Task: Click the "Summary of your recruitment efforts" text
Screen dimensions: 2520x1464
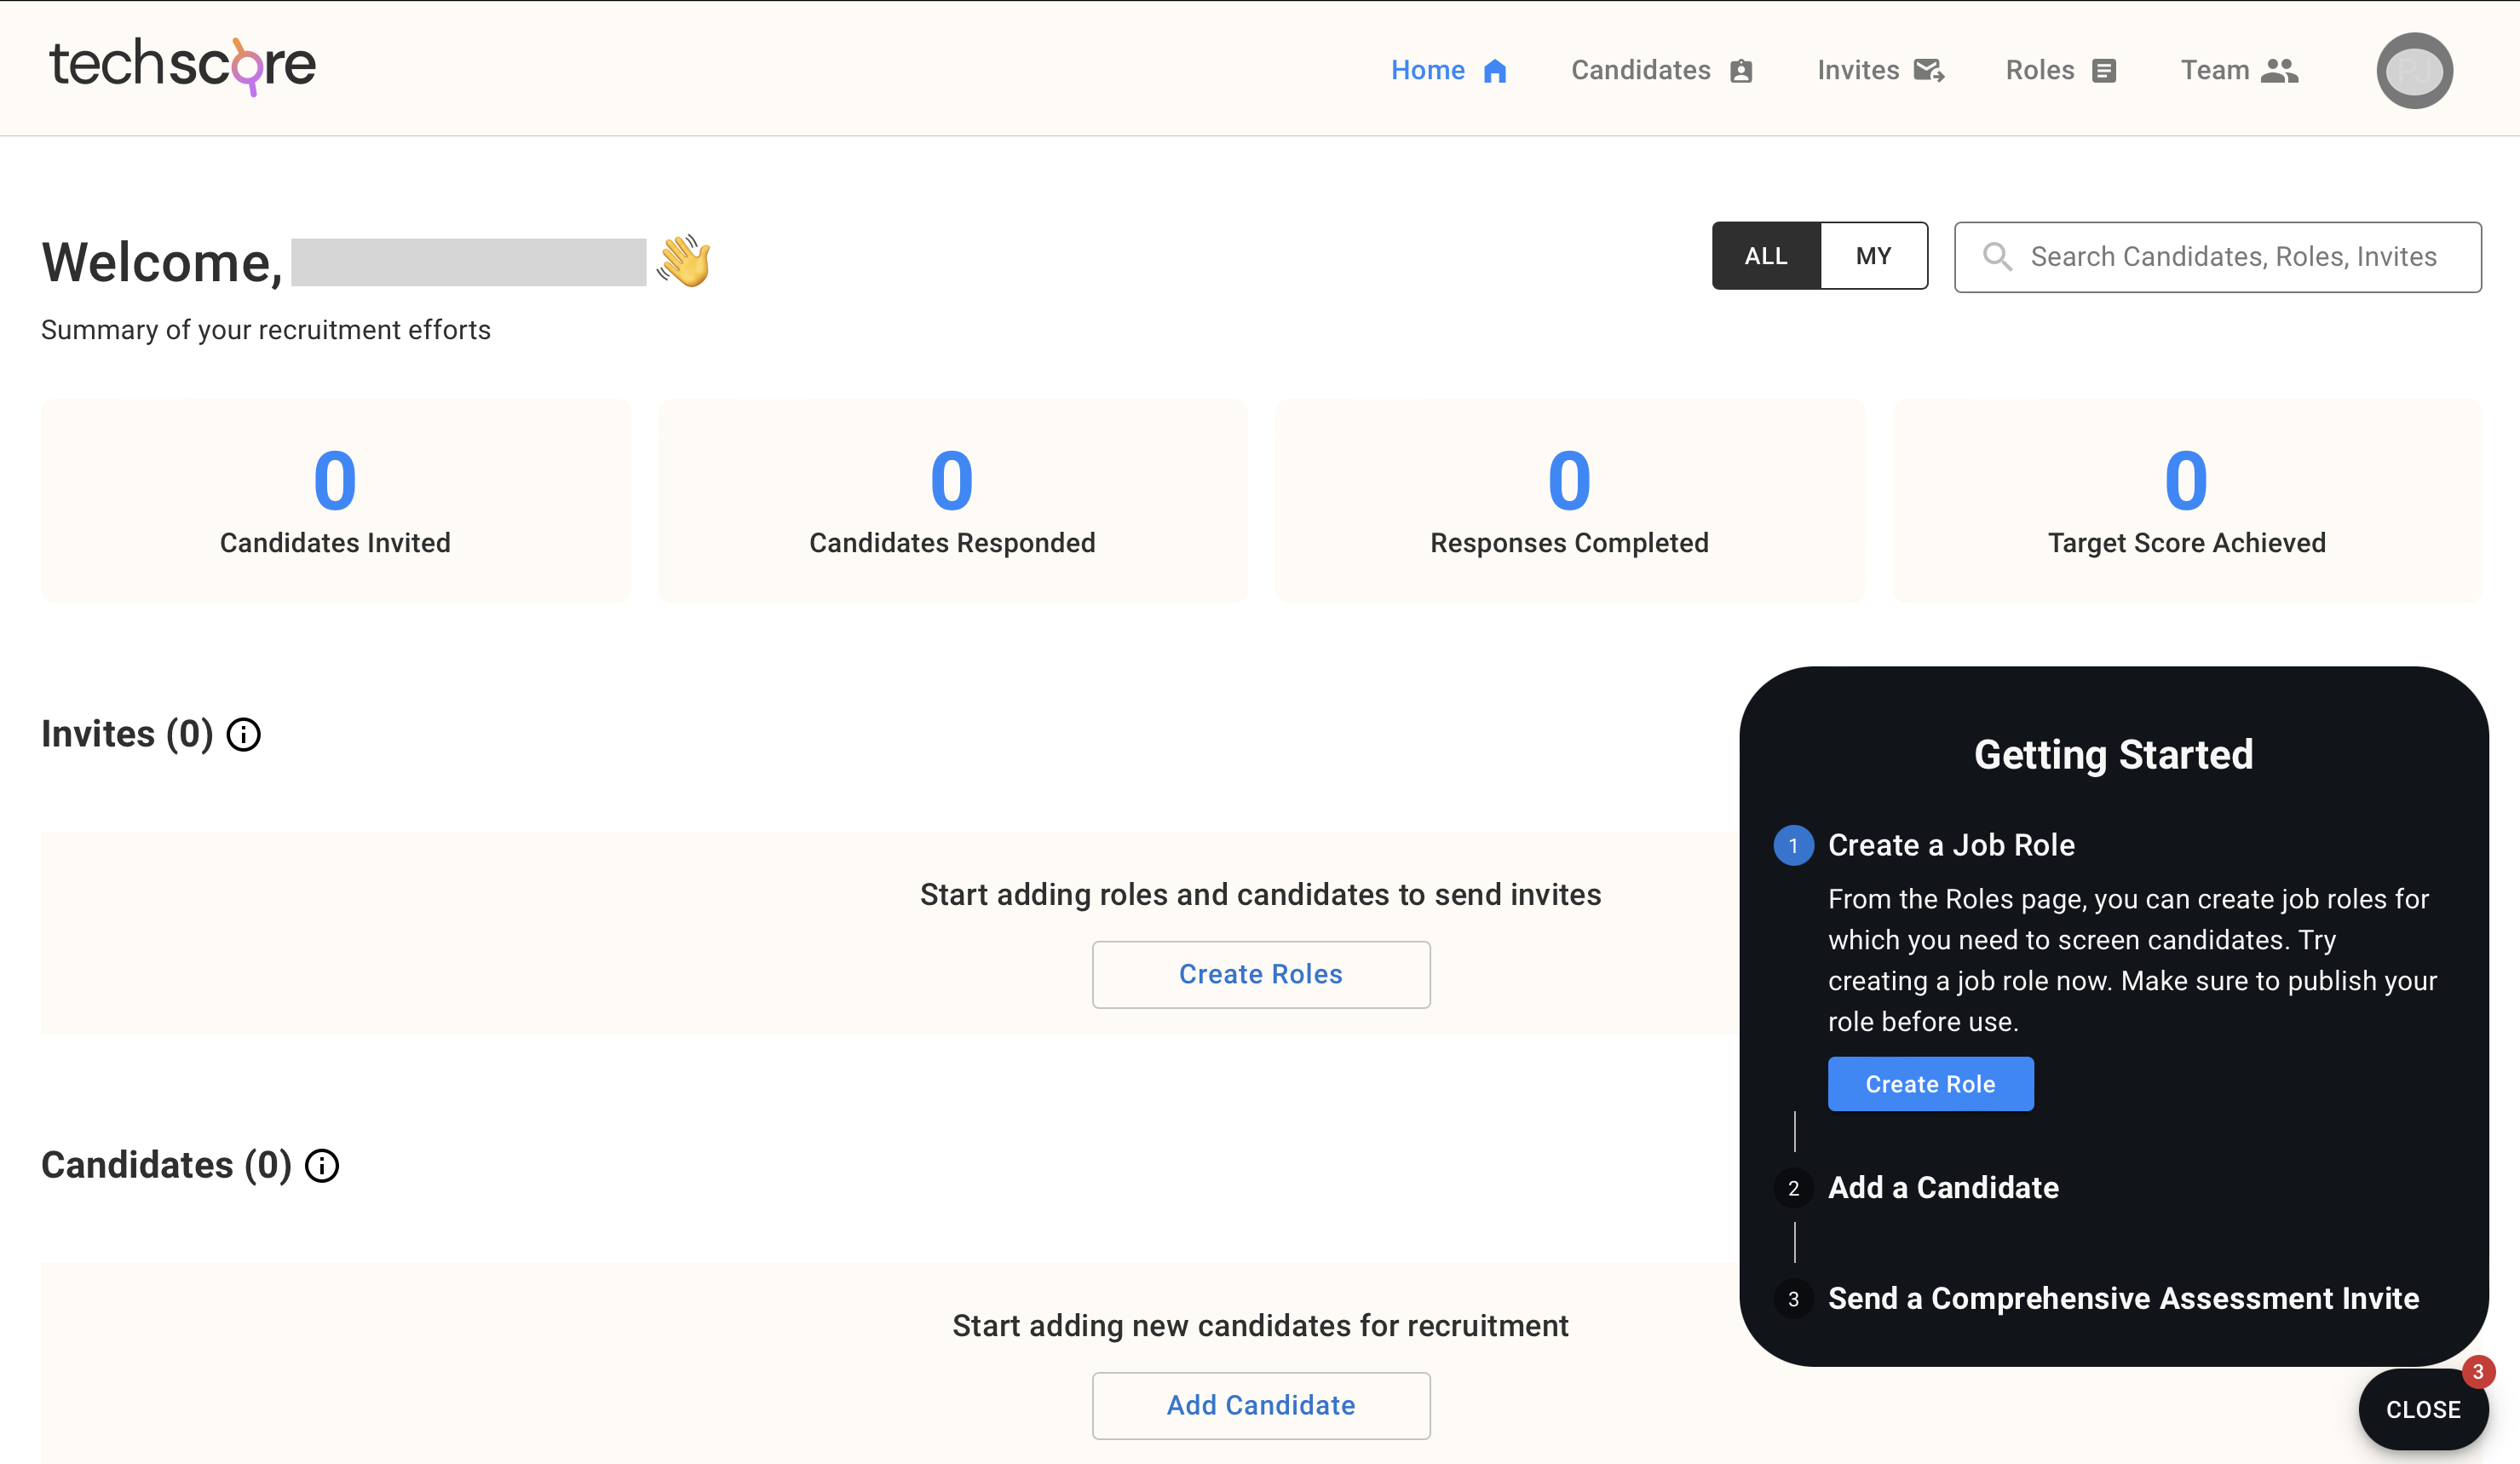Action: 266,330
